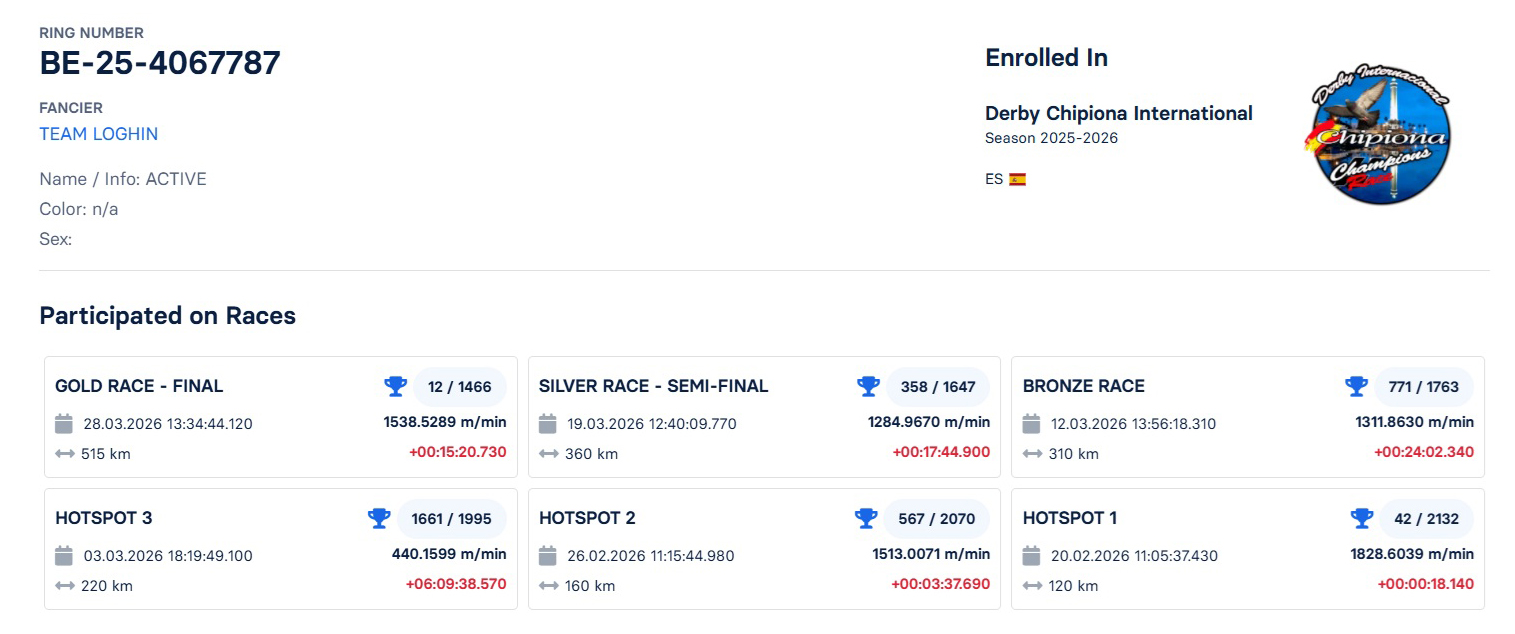Select the GOLD RACE - FINAL card
The width and height of the screenshot is (1515, 634).
click(280, 417)
